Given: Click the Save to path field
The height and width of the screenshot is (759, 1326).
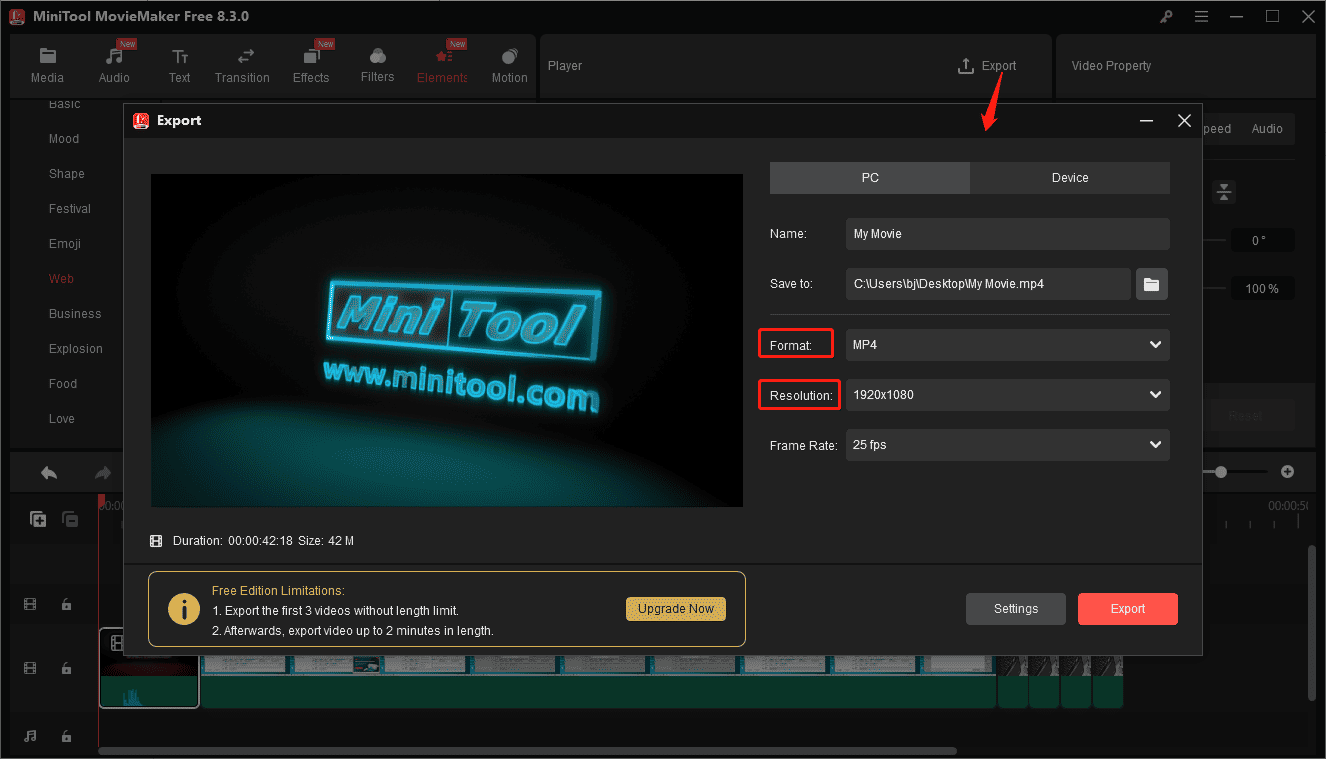Looking at the screenshot, I should click(x=988, y=284).
